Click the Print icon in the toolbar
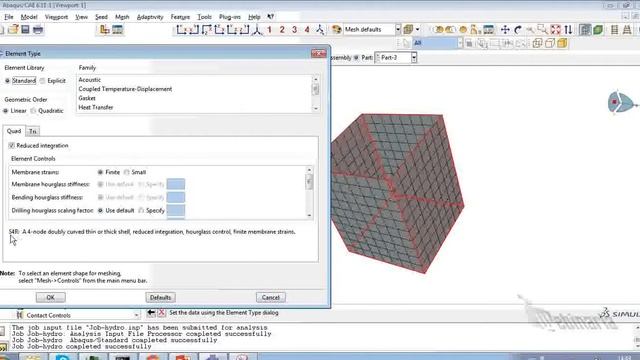The width and height of the screenshot is (640, 360). pyautogui.click(x=38, y=29)
